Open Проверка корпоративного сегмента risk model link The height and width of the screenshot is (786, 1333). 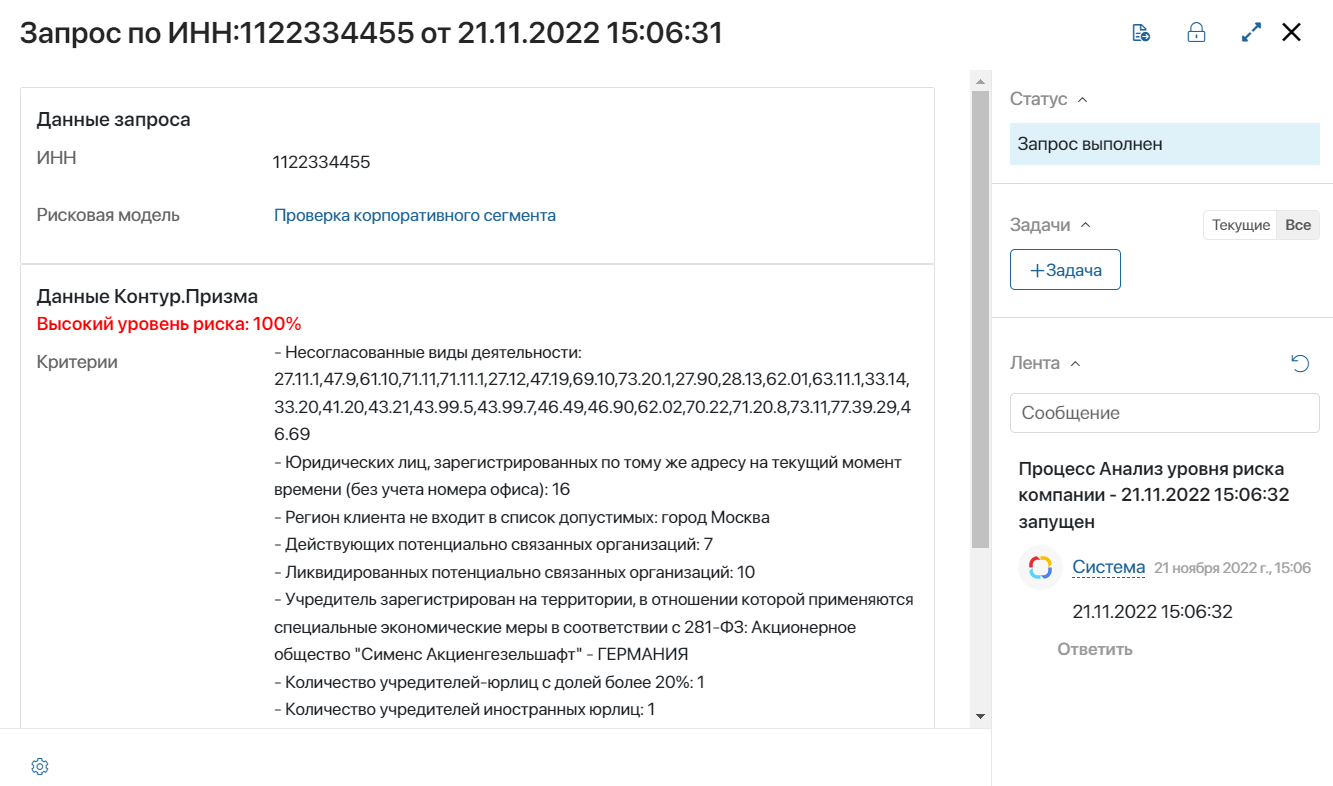(x=415, y=215)
